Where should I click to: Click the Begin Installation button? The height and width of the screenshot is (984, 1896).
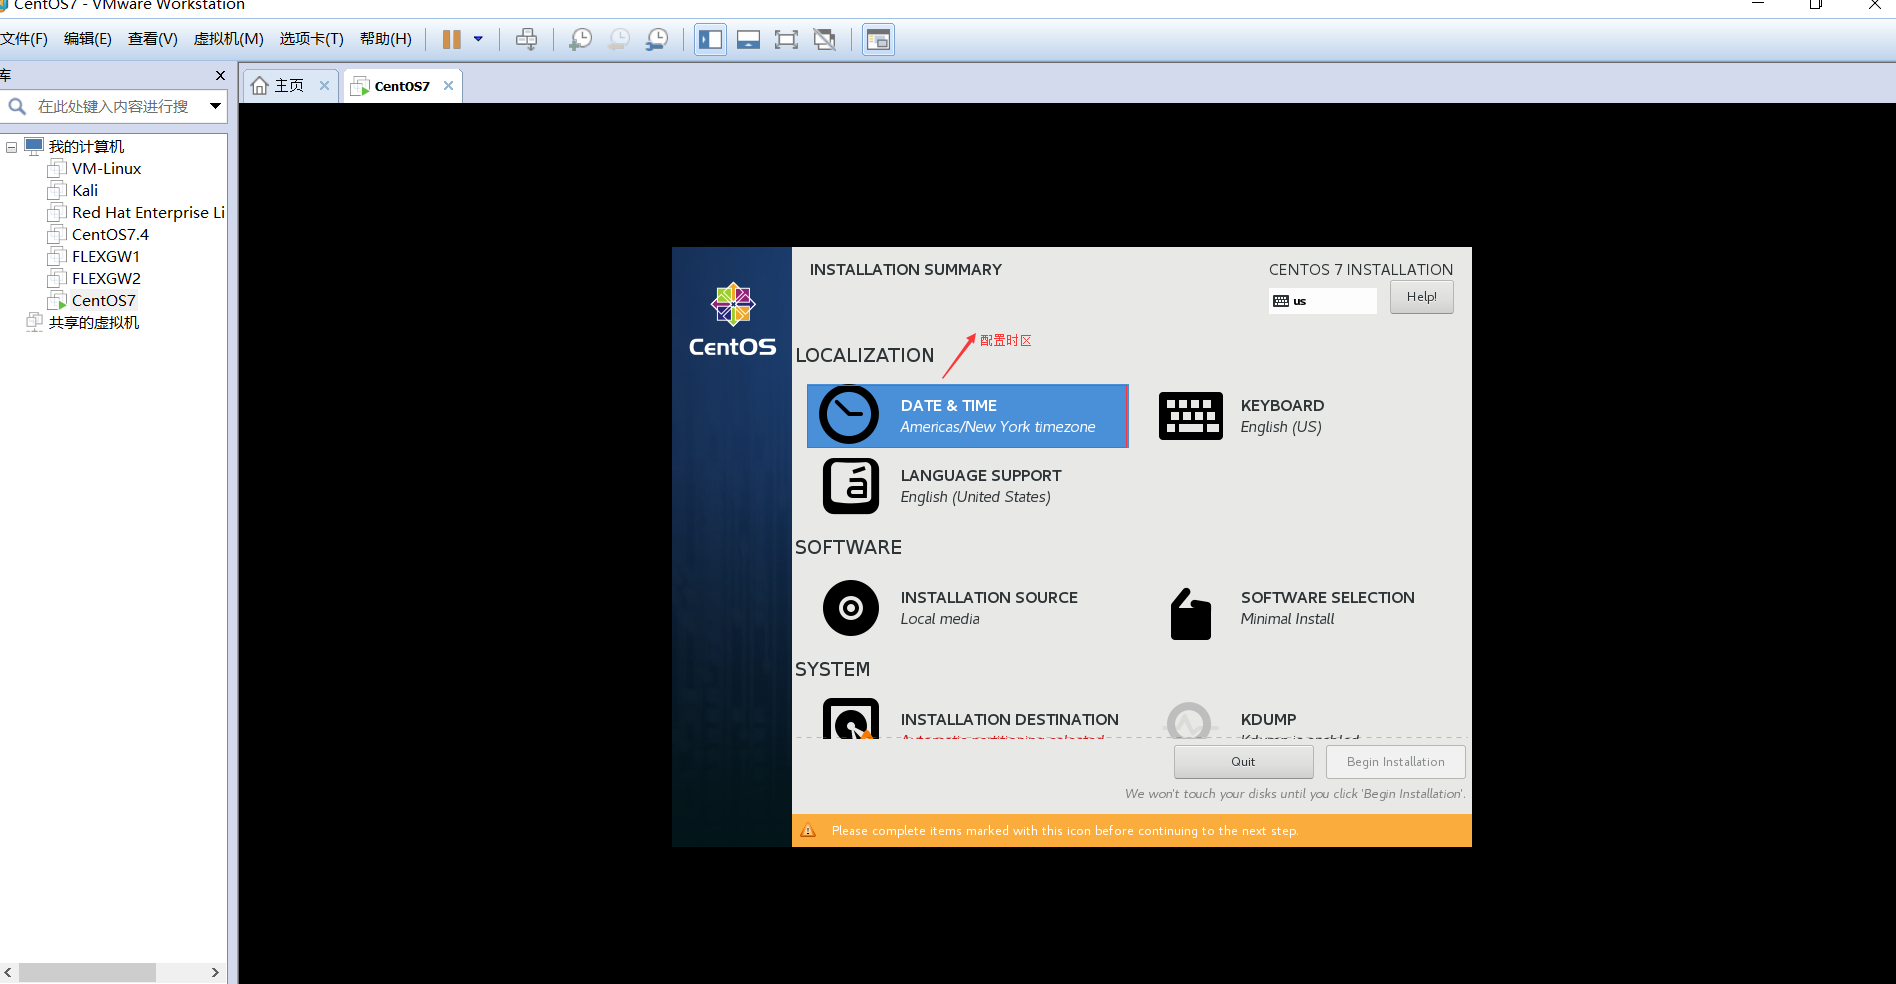1395,762
